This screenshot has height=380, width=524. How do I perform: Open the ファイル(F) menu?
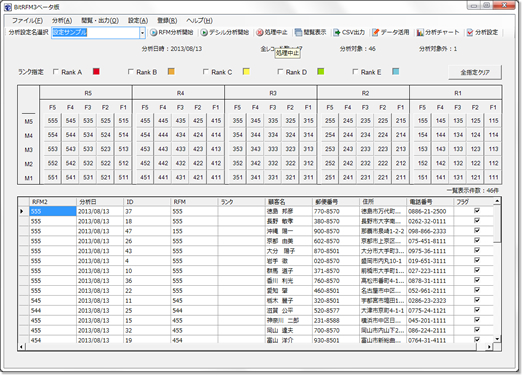[x=27, y=21]
